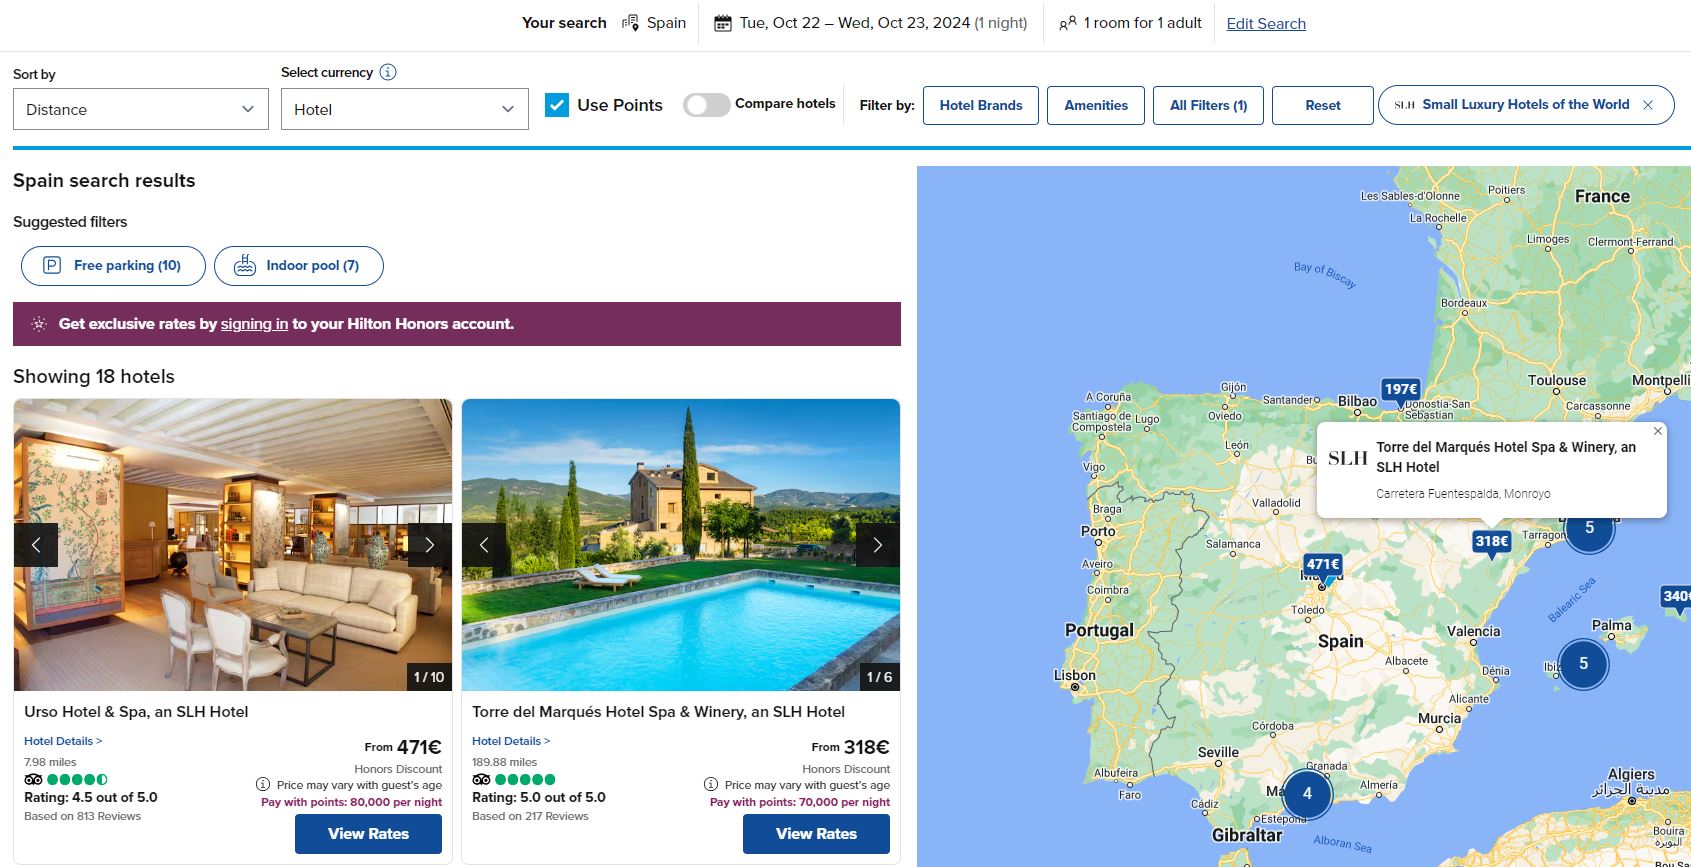Open the Amenities filter
1691x867 pixels.
click(x=1096, y=105)
